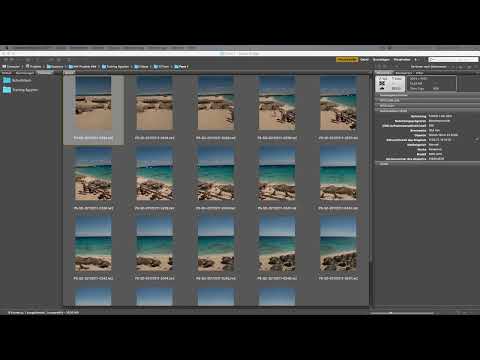Expand the second metadata section header
Viewport: 480px width, 360px height.
[x=428, y=100]
